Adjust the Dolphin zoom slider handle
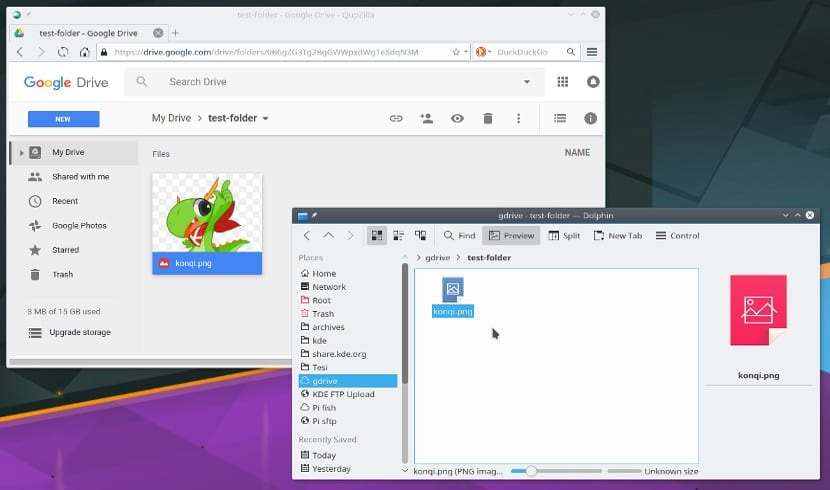830x490 pixels. tap(531, 471)
